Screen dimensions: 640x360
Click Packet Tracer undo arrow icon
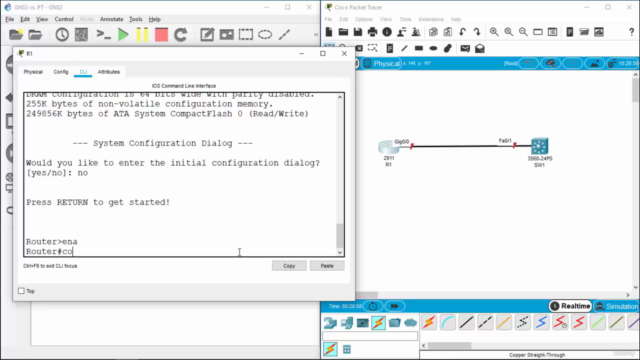[462, 32]
